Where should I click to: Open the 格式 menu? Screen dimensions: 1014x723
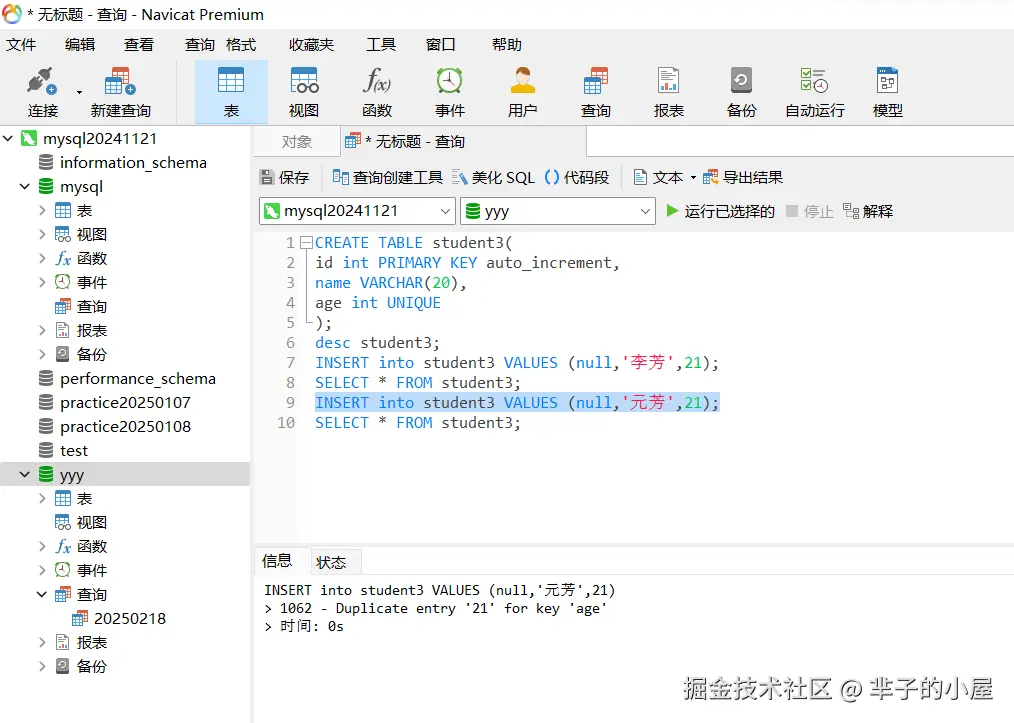(241, 45)
